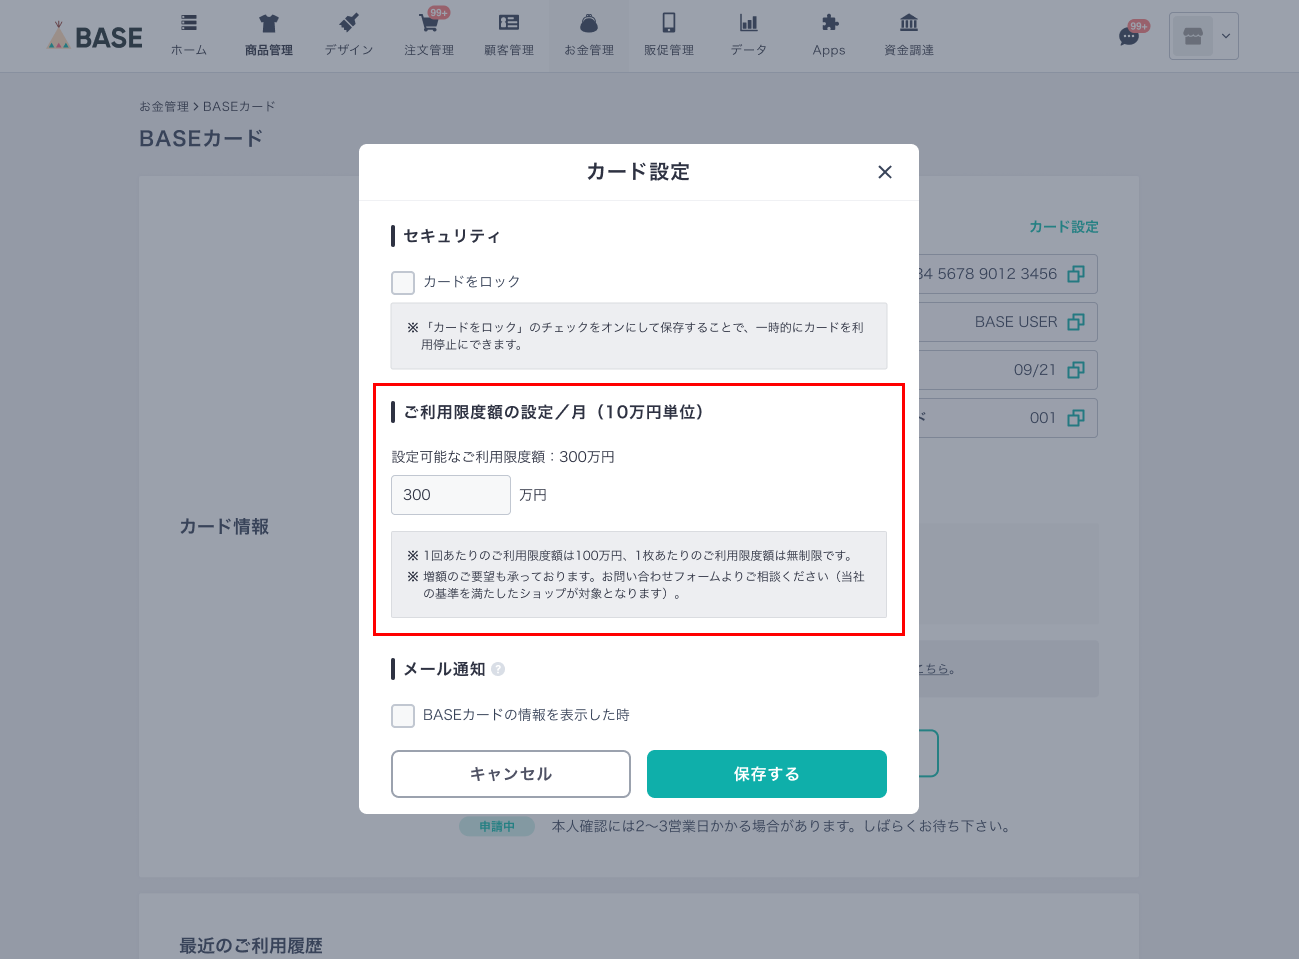This screenshot has width=1299, height=959.
Task: Open 商品管理 shirt icon
Action: coord(268,23)
